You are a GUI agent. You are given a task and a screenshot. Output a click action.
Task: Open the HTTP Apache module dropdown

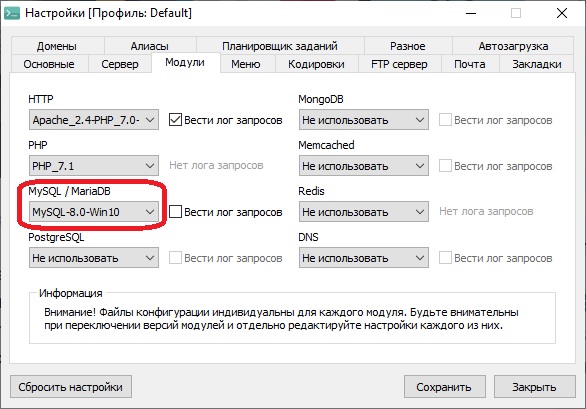coord(94,120)
